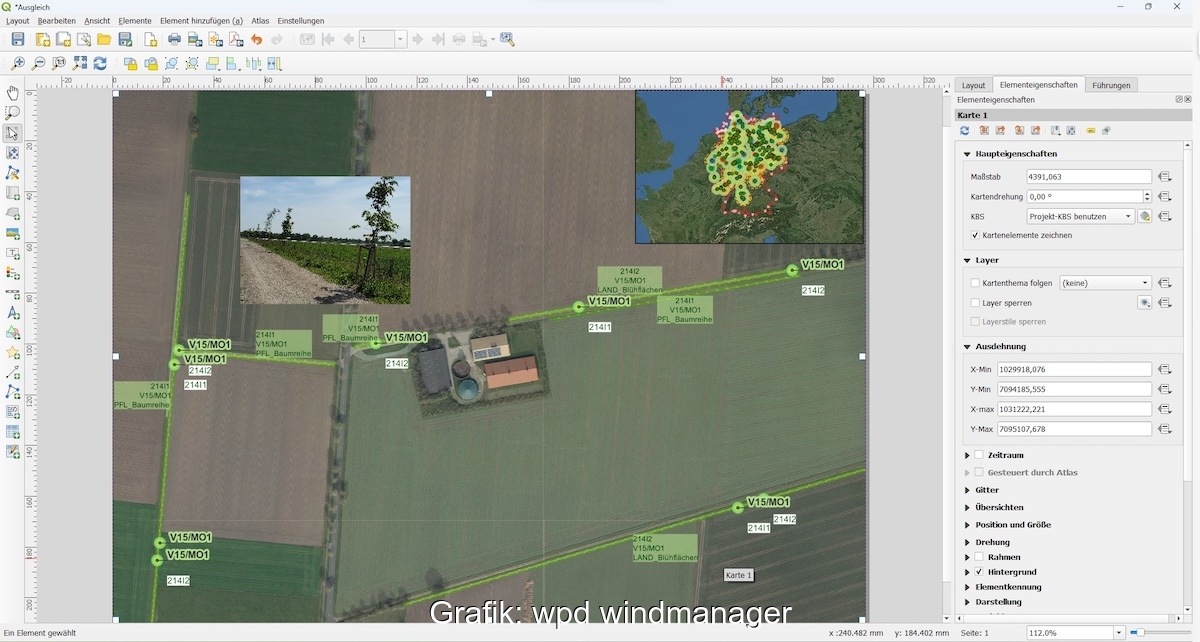The image size is (1200, 642).
Task: Choose the Add Legend tool
Action: 13,273
